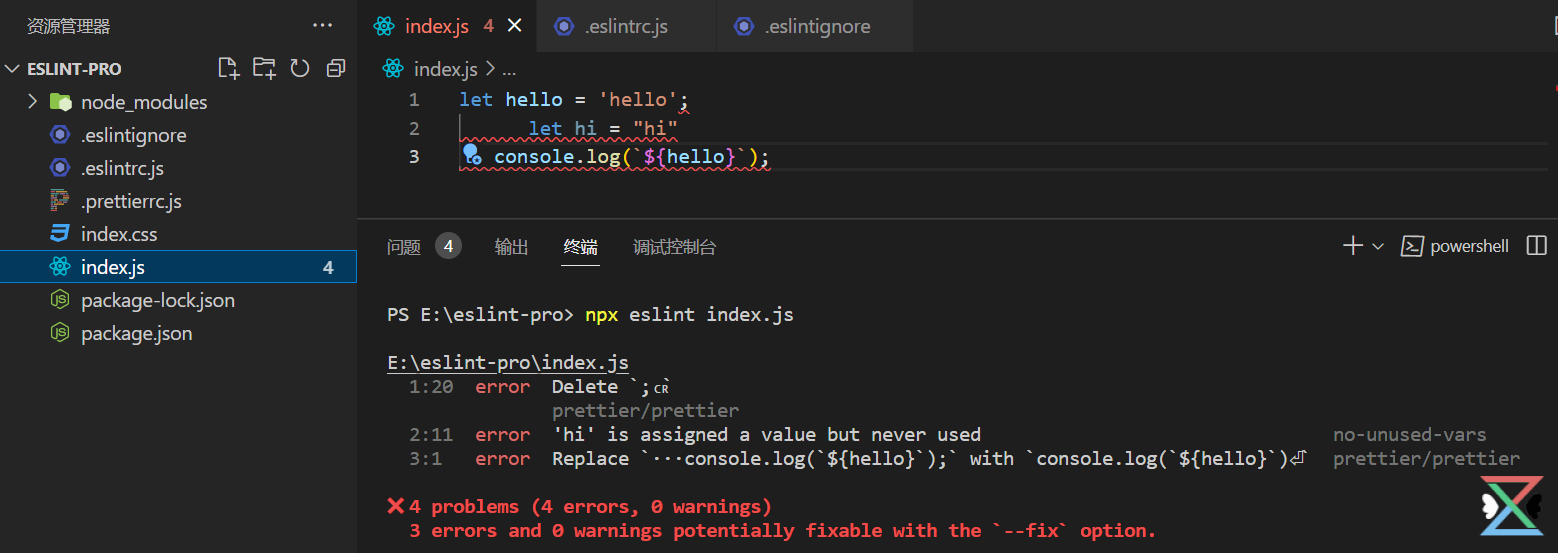Click the New Folder icon in explorer header

(264, 68)
